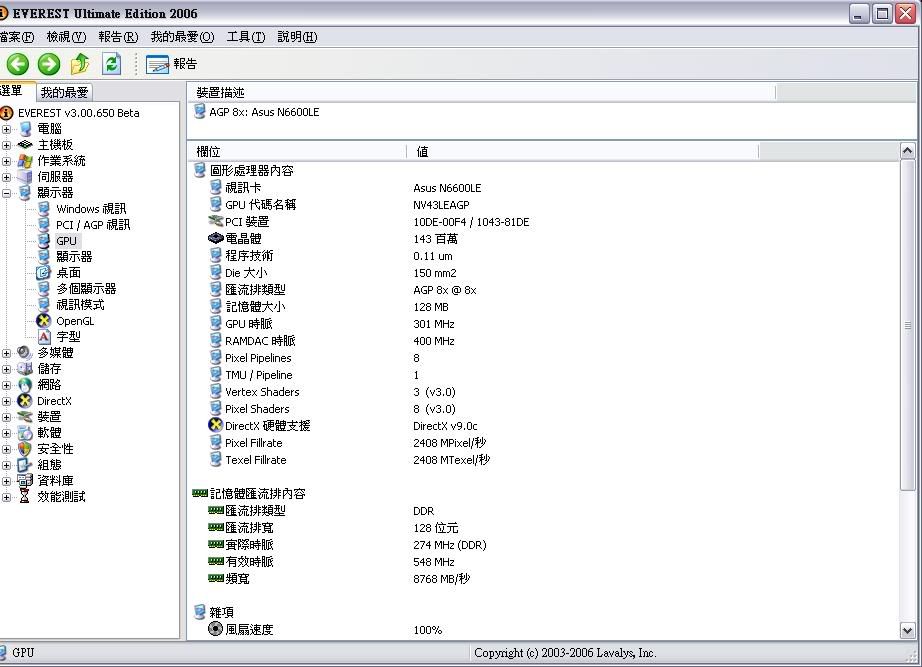Click the 桌面 desktop icon in tree
The height and width of the screenshot is (667, 922).
pos(44,272)
